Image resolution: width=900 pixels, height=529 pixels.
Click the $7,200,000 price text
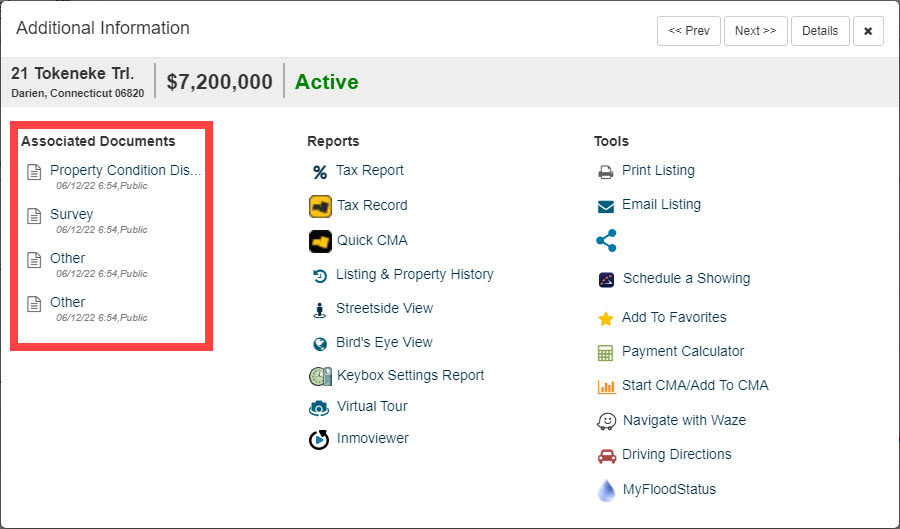[x=219, y=82]
